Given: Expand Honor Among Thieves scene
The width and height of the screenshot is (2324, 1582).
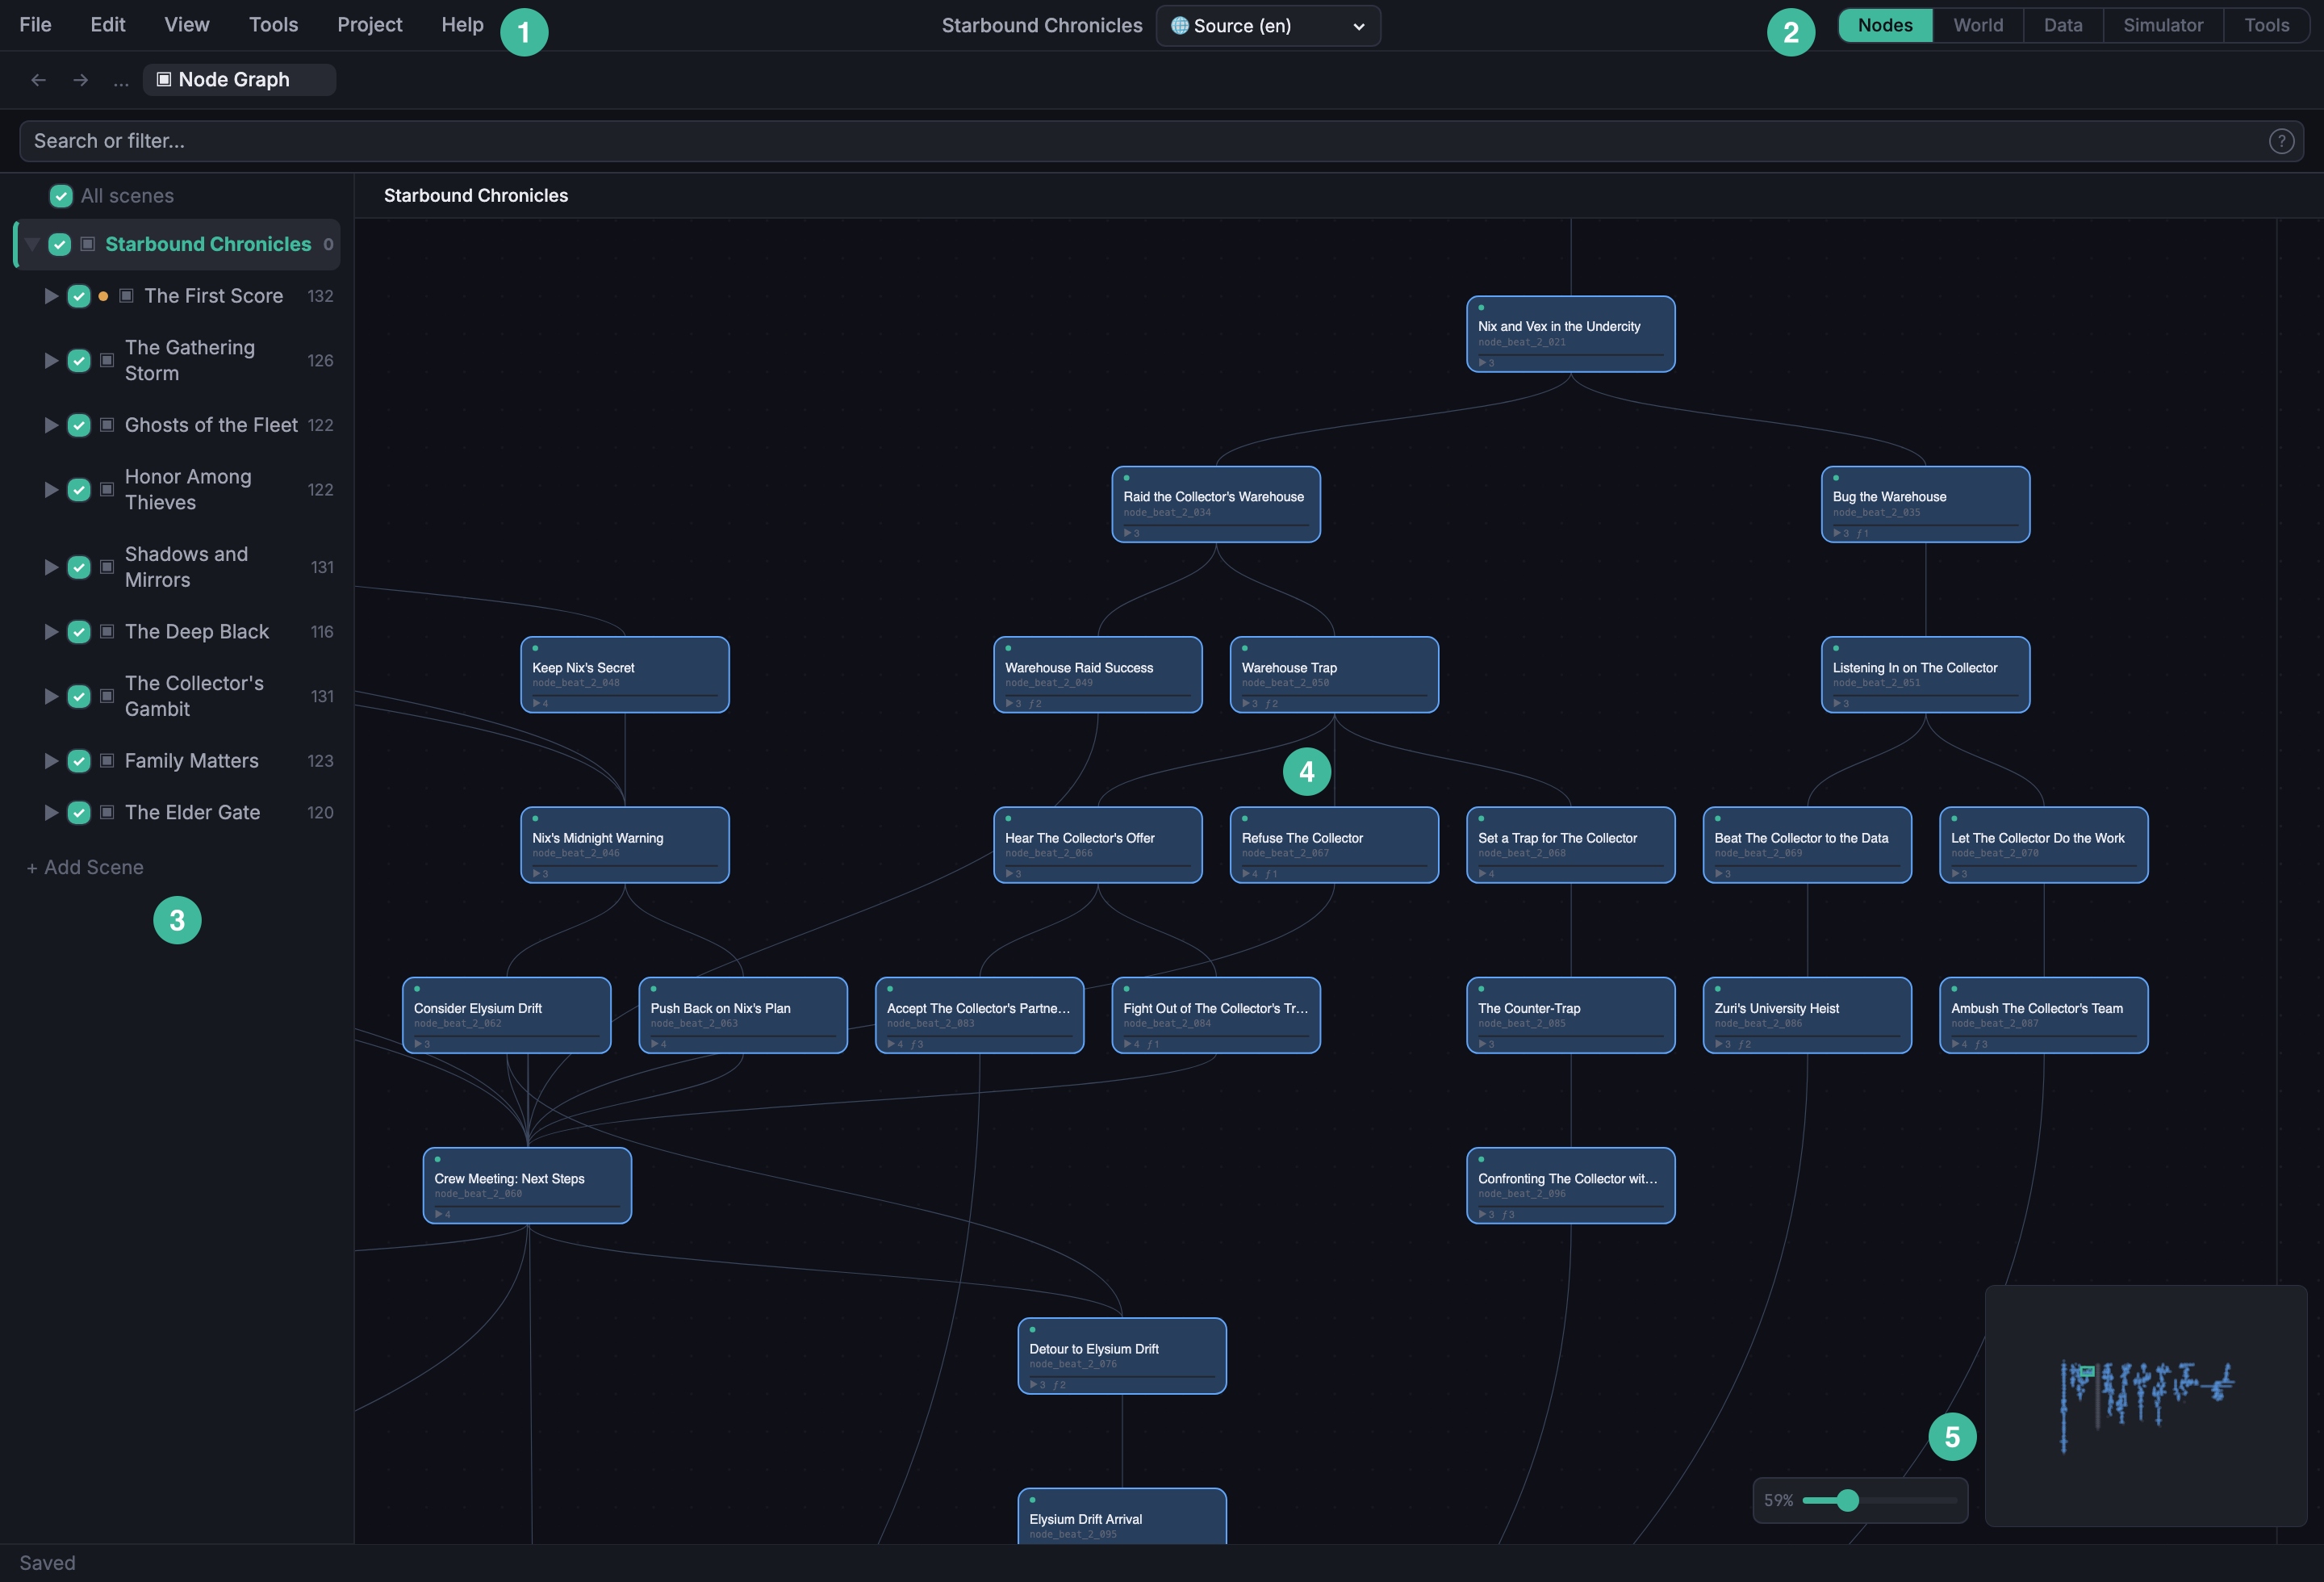Looking at the screenshot, I should pos(51,490).
